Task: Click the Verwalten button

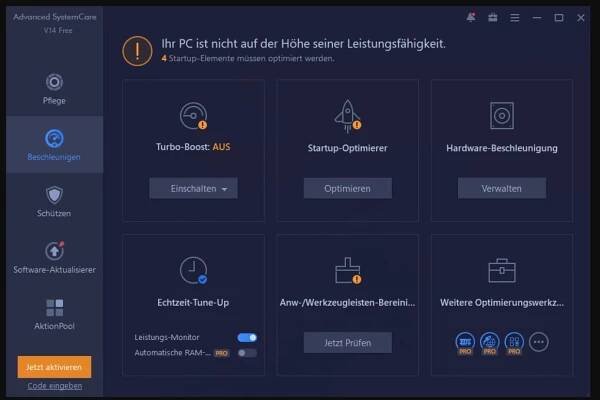Action: (502, 188)
